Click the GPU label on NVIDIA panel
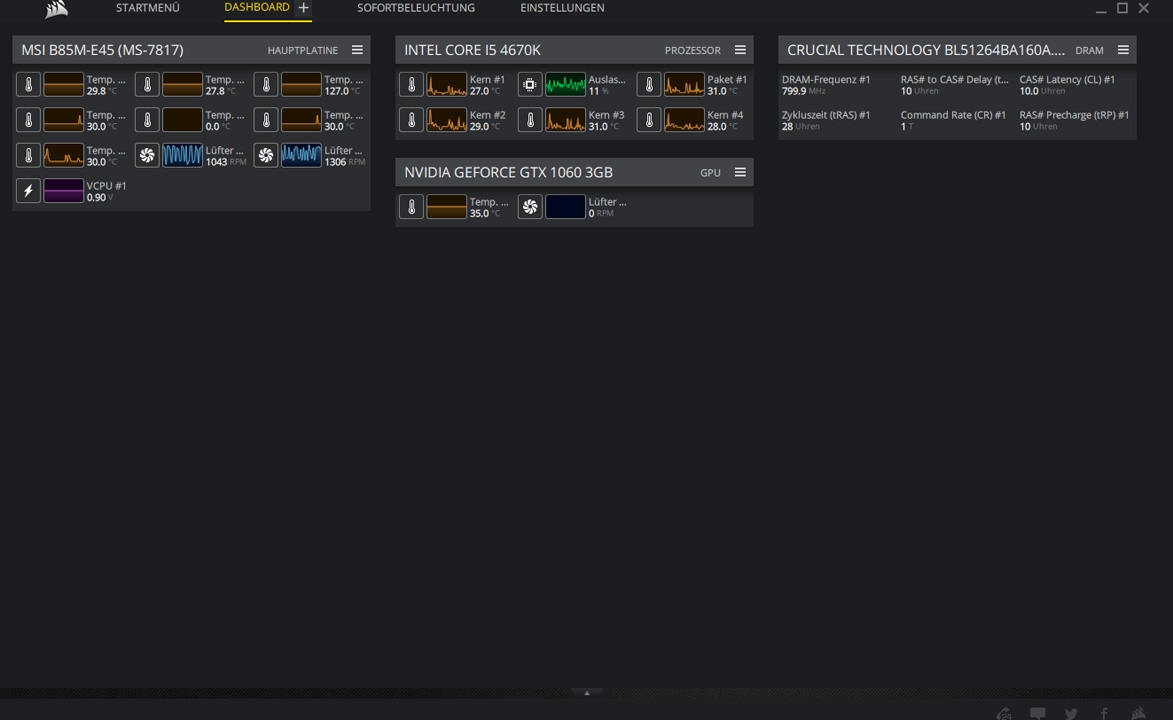1173x720 pixels. (711, 173)
